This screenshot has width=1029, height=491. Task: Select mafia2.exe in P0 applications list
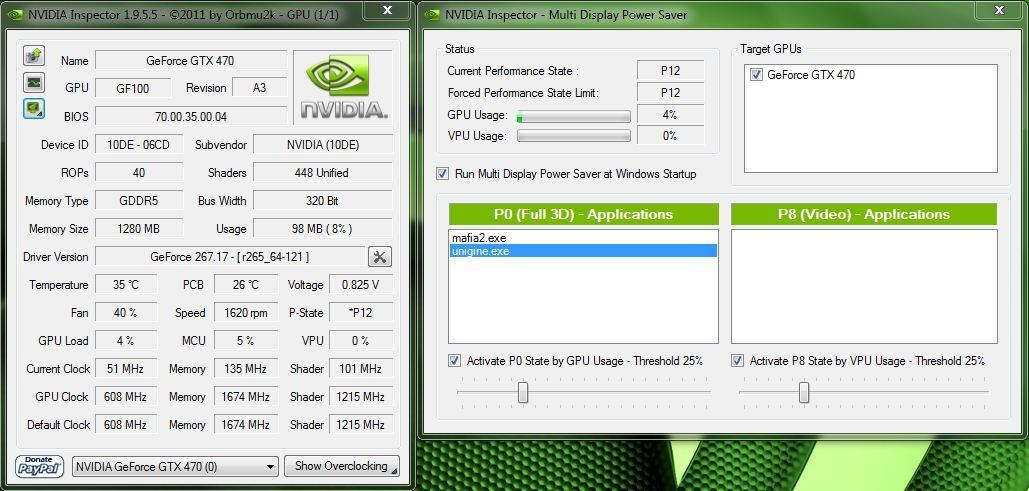[x=583, y=238]
